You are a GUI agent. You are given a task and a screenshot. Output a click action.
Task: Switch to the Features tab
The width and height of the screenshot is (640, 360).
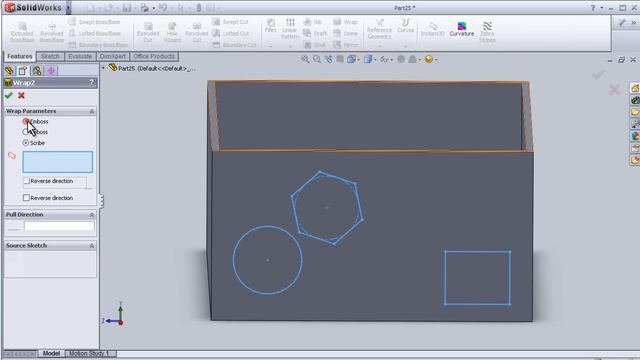(x=20, y=57)
